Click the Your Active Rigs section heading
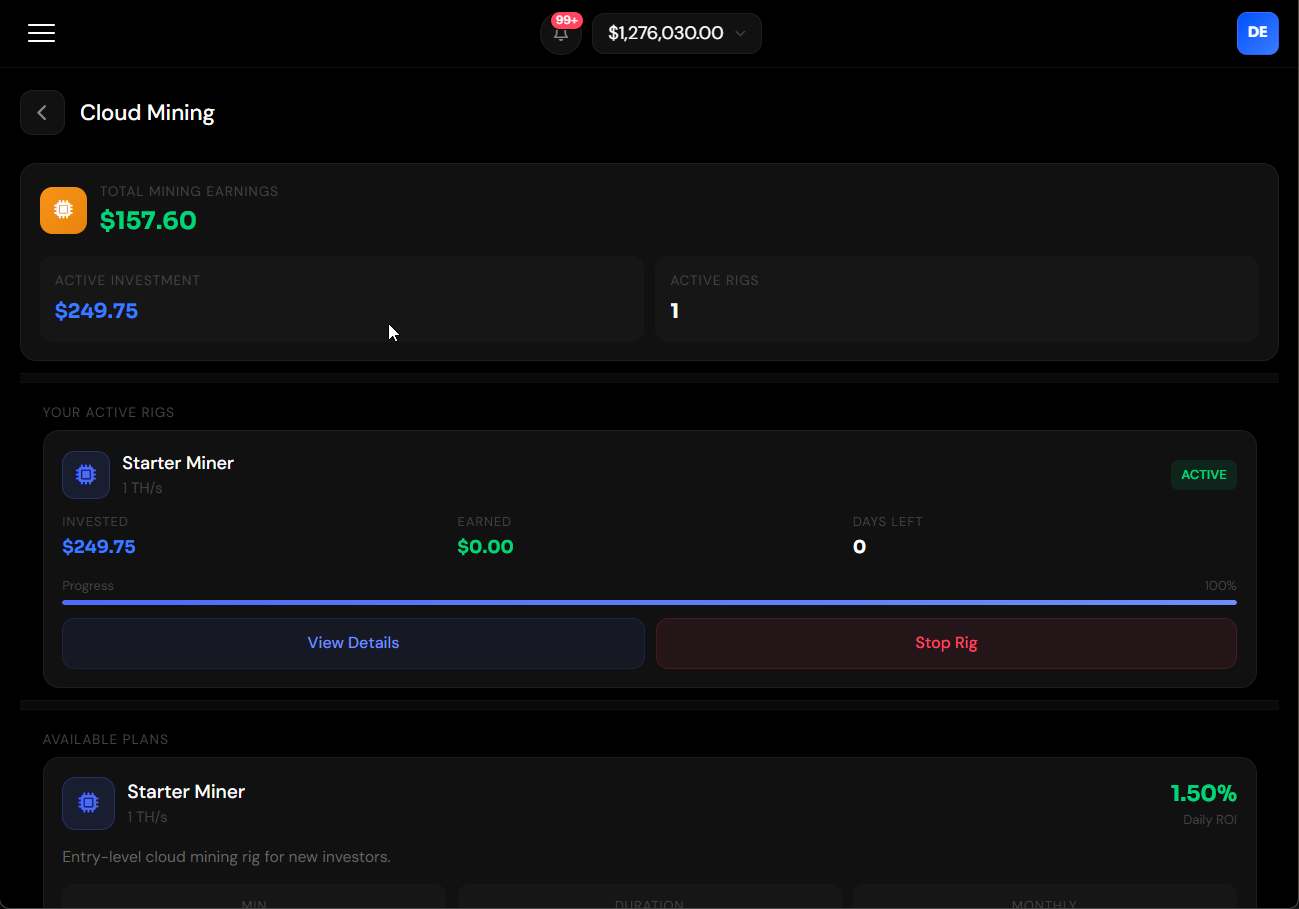This screenshot has height=909, width=1299. [x=108, y=412]
